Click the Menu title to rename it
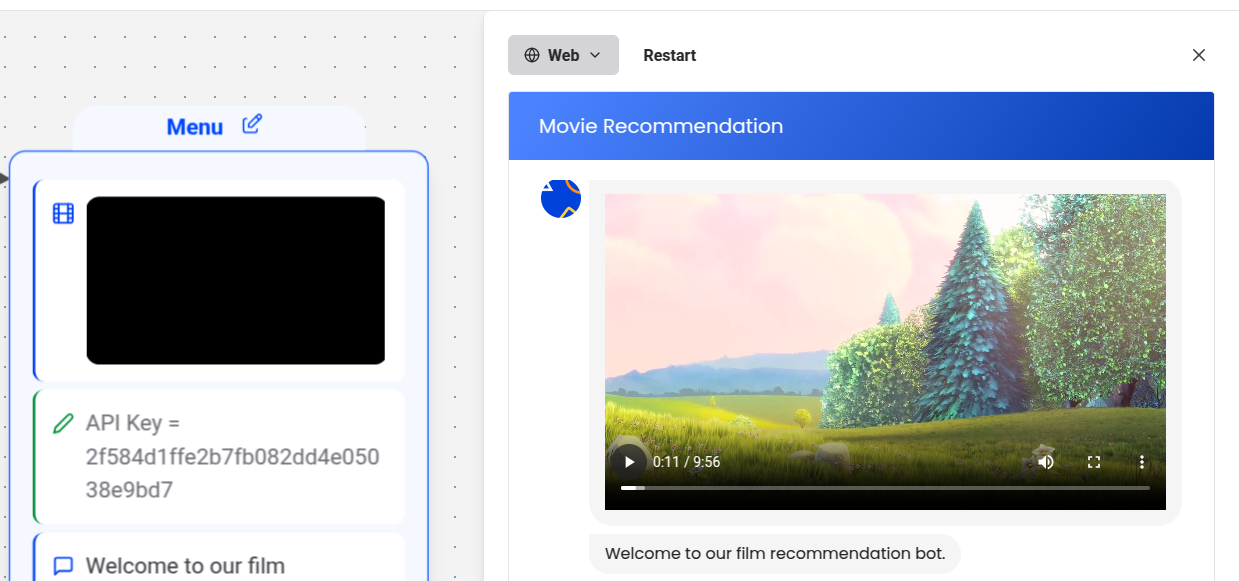Screen dimensions: 1239x581 click(195, 126)
